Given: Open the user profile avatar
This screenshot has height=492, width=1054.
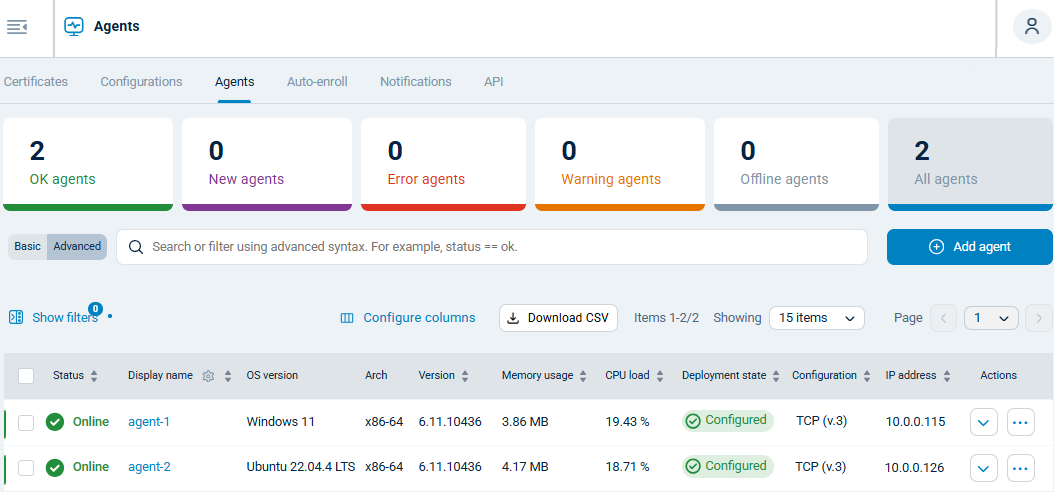Looking at the screenshot, I should [x=1032, y=27].
